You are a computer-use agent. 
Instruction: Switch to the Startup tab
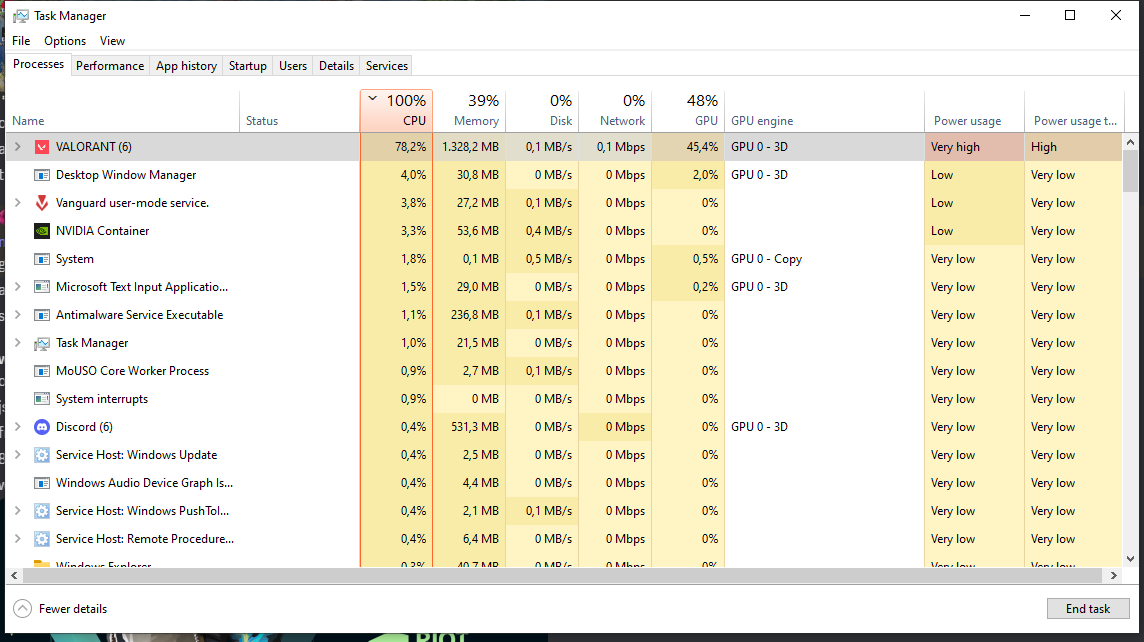point(248,66)
